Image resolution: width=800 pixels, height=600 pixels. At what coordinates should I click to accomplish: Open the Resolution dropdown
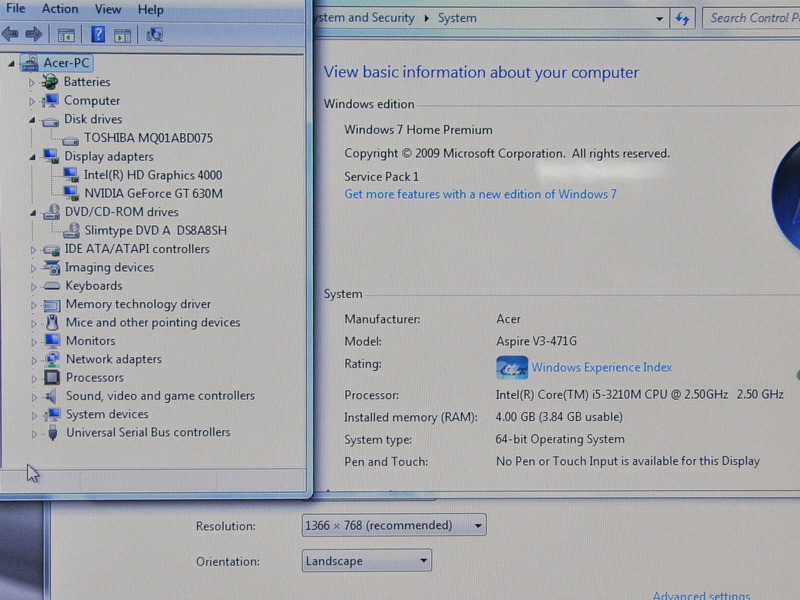[x=394, y=525]
